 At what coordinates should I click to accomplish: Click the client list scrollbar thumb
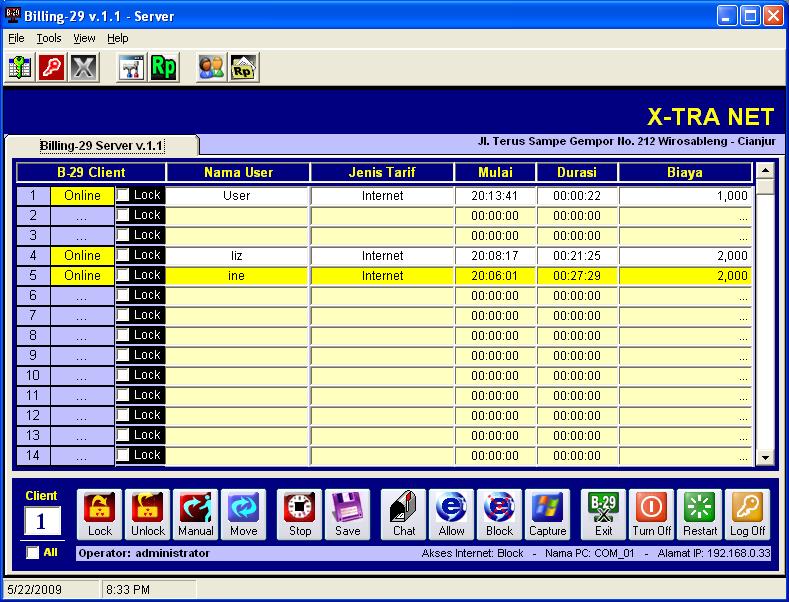(765, 186)
